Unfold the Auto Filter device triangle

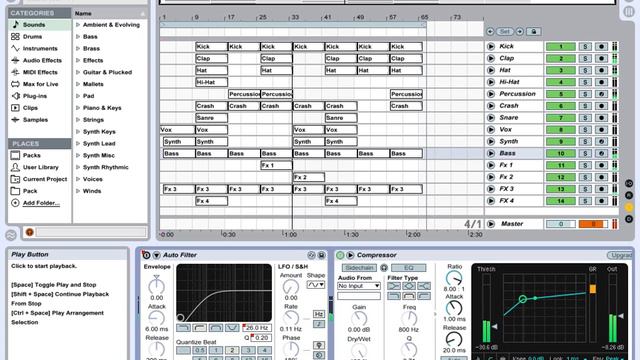156,255
